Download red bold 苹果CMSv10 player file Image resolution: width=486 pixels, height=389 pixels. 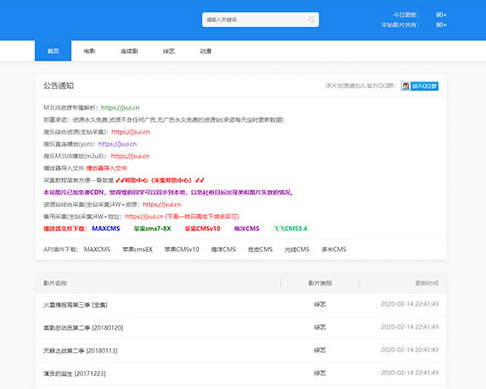pyautogui.click(x=203, y=229)
